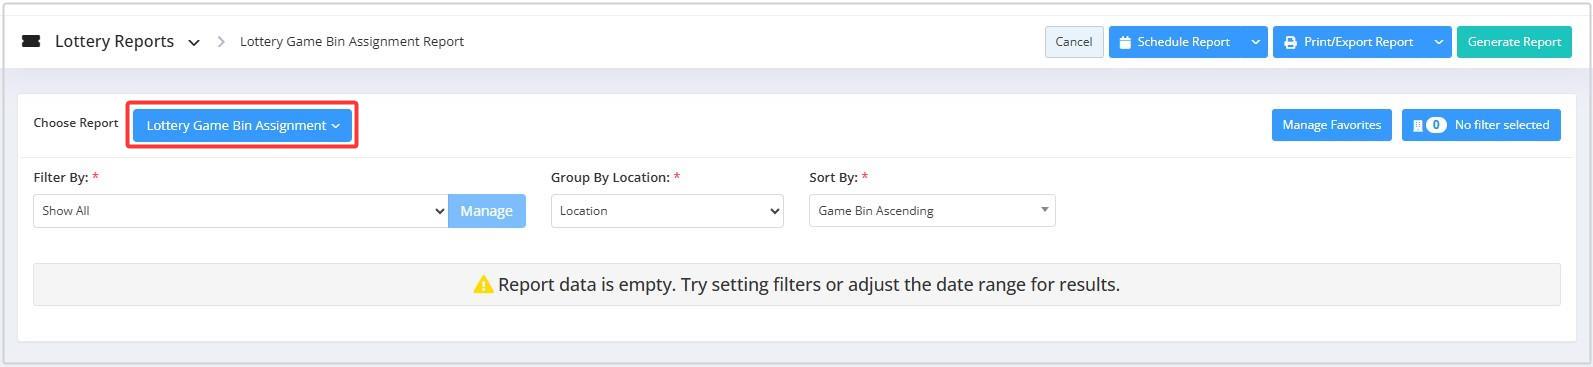This screenshot has width=1593, height=367.
Task: Click the Lottery Game Bin Assignment Report breadcrumb
Action: (x=352, y=42)
